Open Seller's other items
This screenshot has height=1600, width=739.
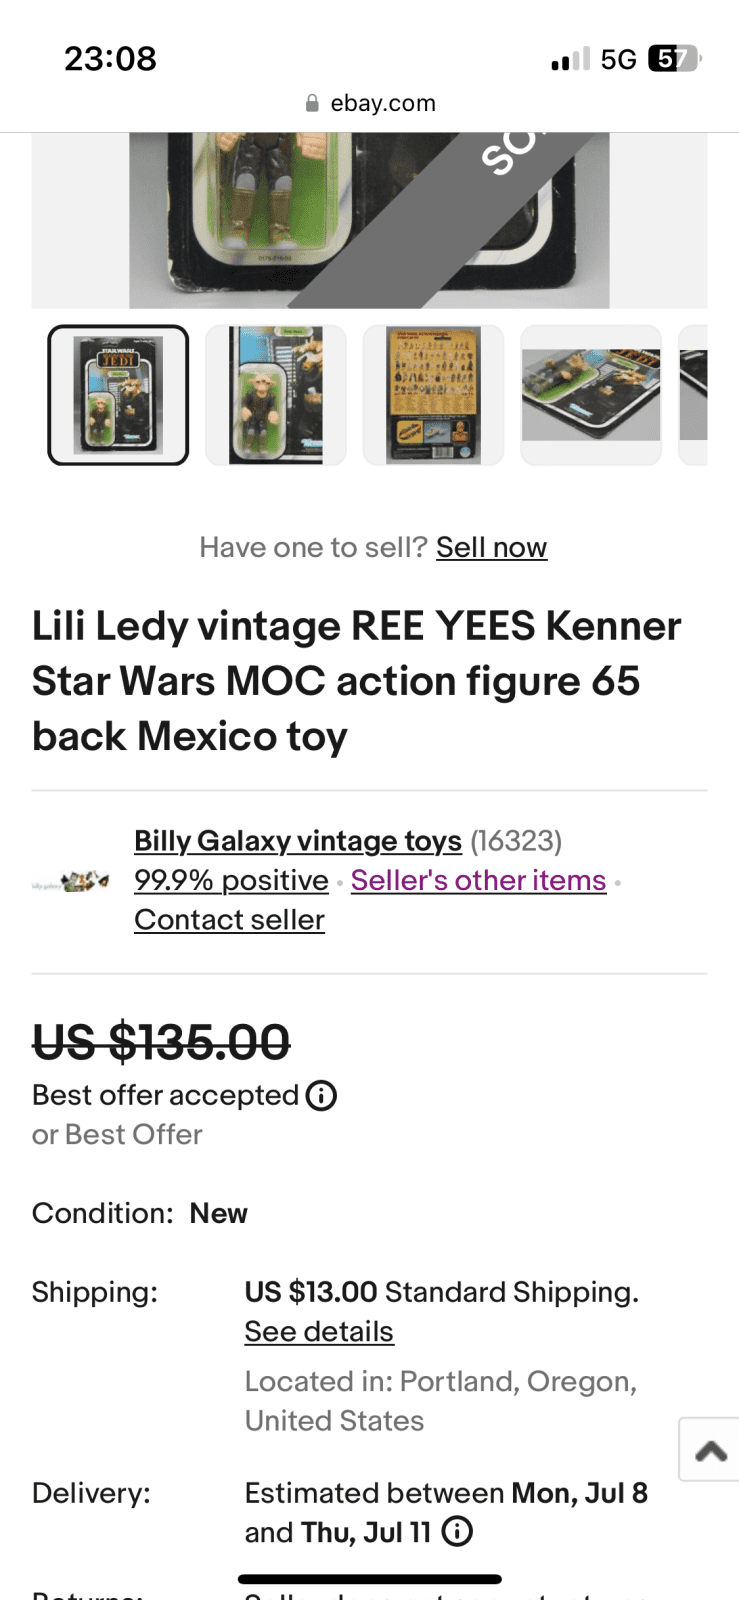pos(478,881)
